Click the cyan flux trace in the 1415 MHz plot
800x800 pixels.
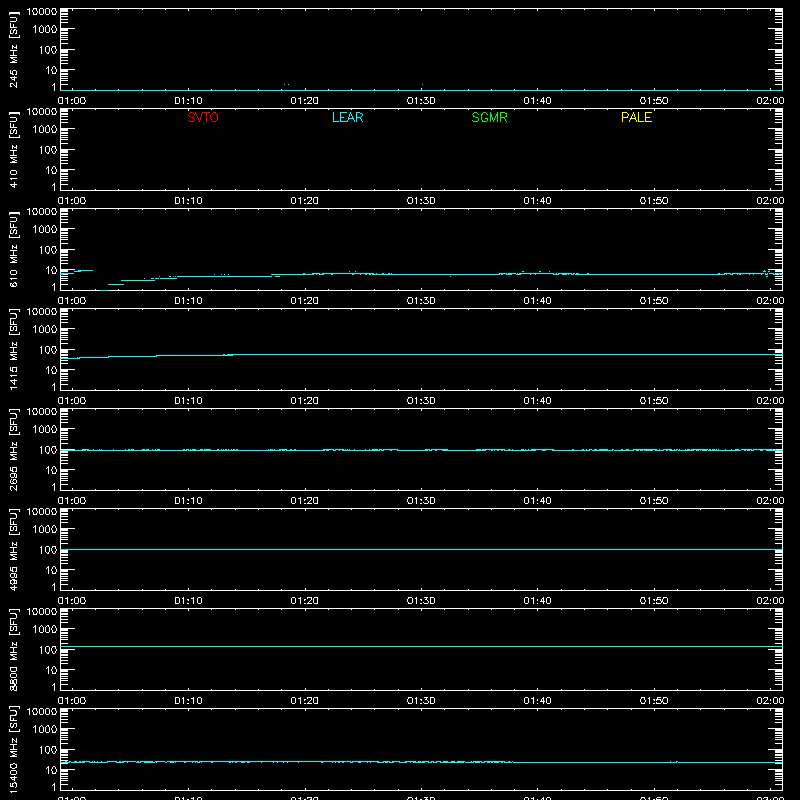pos(421,354)
